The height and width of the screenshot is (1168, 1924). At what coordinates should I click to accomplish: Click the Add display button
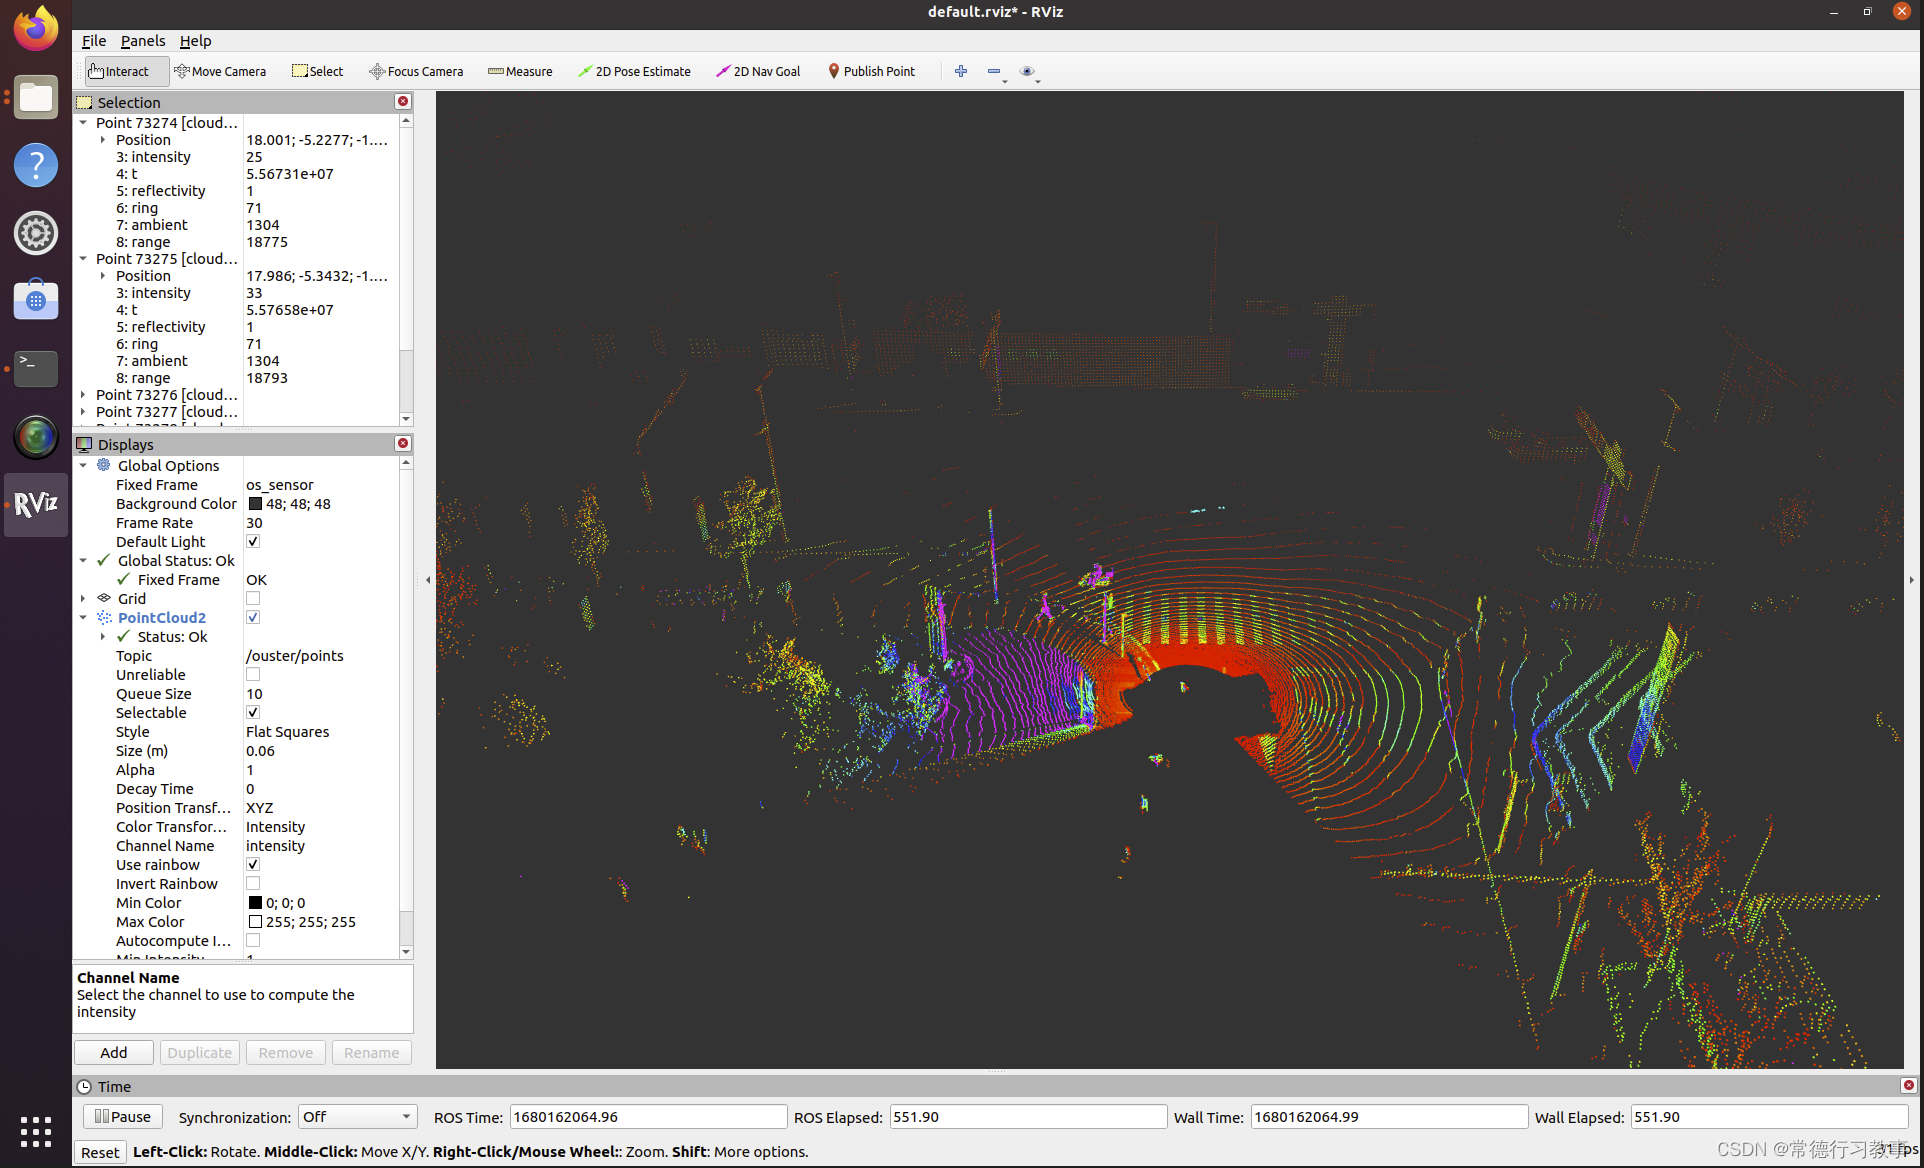114,1053
